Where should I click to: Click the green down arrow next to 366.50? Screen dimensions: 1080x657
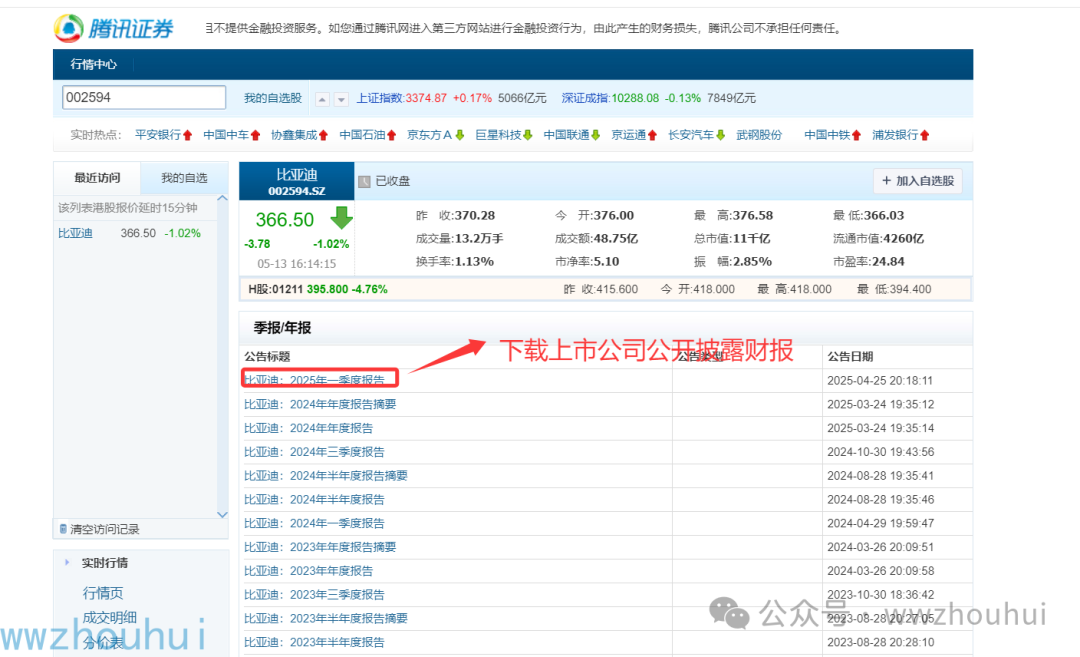pyautogui.click(x=342, y=218)
